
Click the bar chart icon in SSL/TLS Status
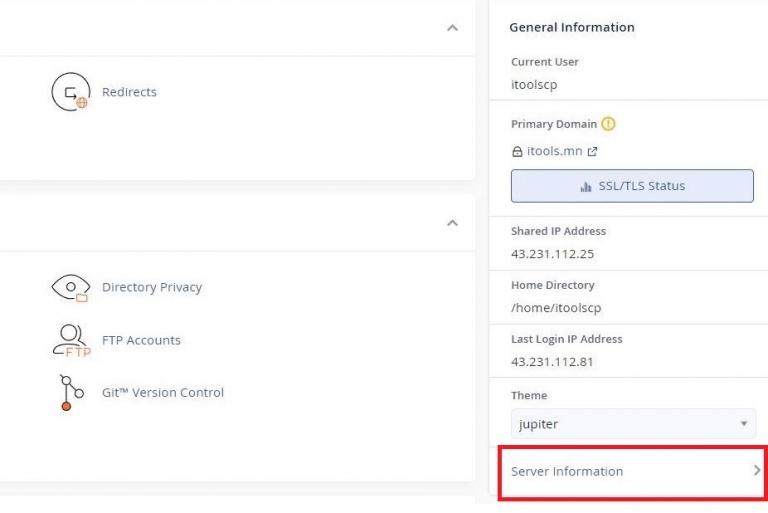[x=585, y=186]
